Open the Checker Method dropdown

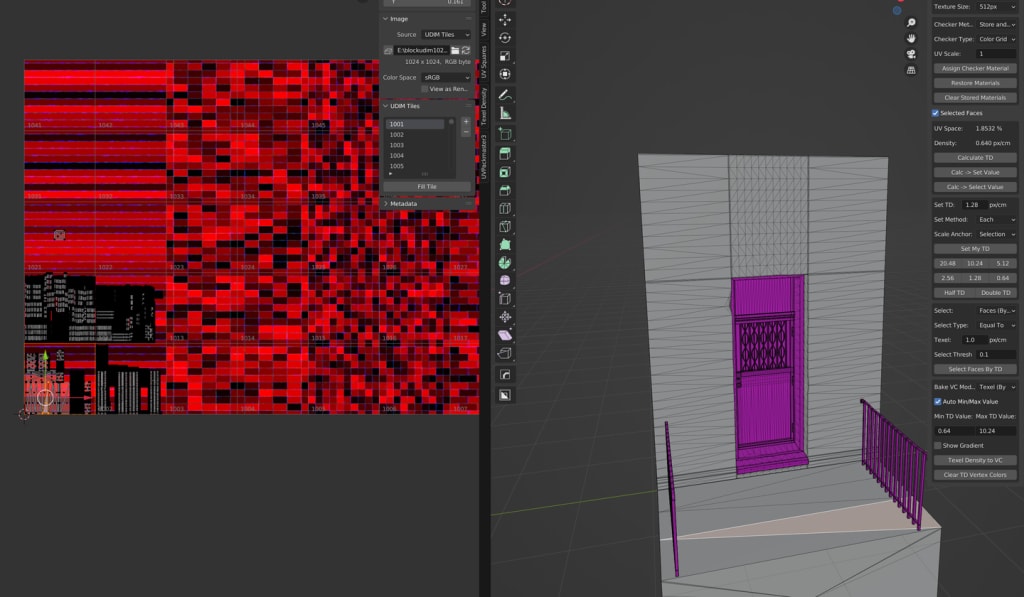997,24
